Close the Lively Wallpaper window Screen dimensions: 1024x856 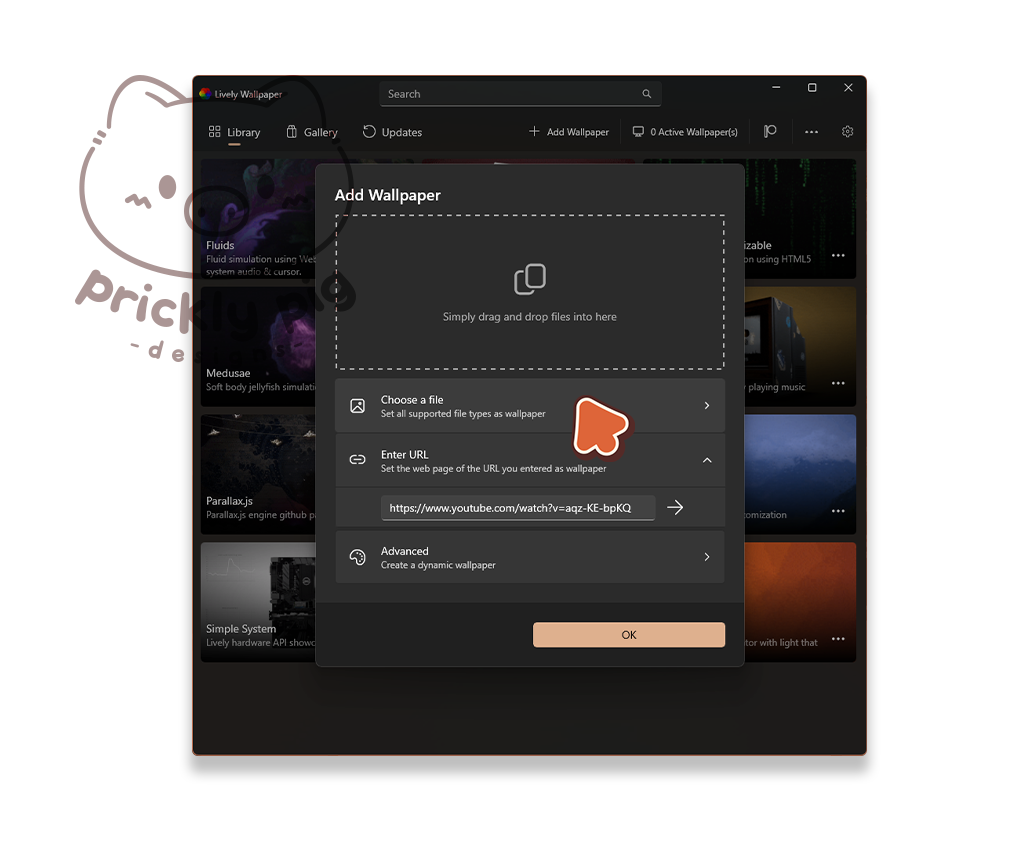[x=848, y=87]
